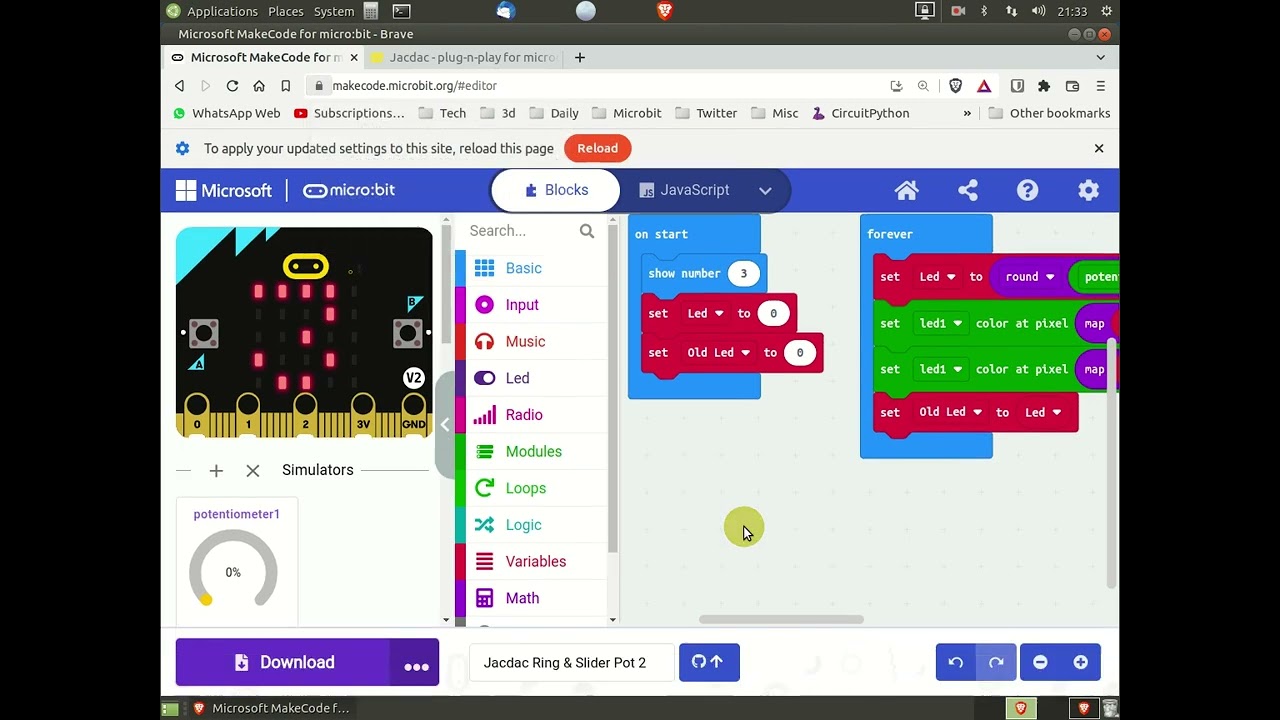Open a new browser tab
This screenshot has width=1280, height=720.
(579, 58)
